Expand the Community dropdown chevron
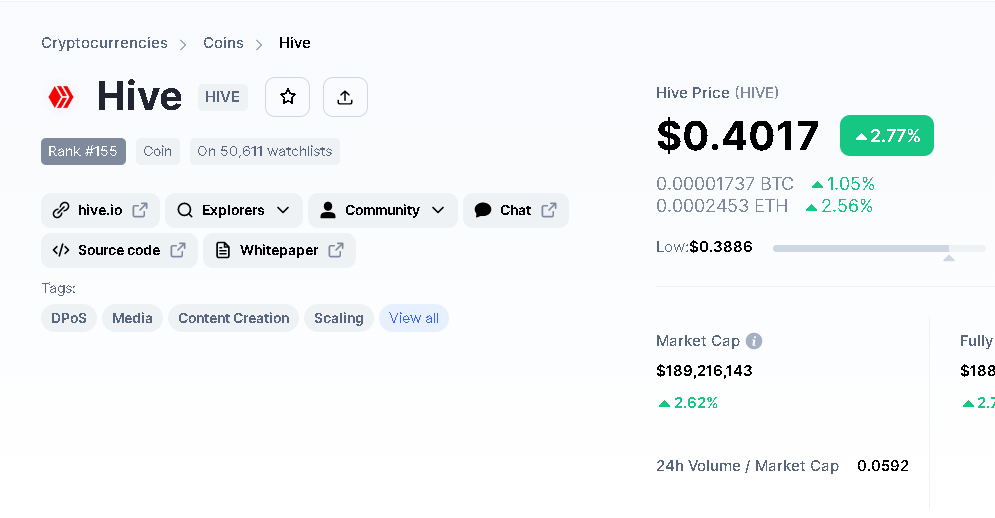This screenshot has width=995, height=518. (x=438, y=210)
